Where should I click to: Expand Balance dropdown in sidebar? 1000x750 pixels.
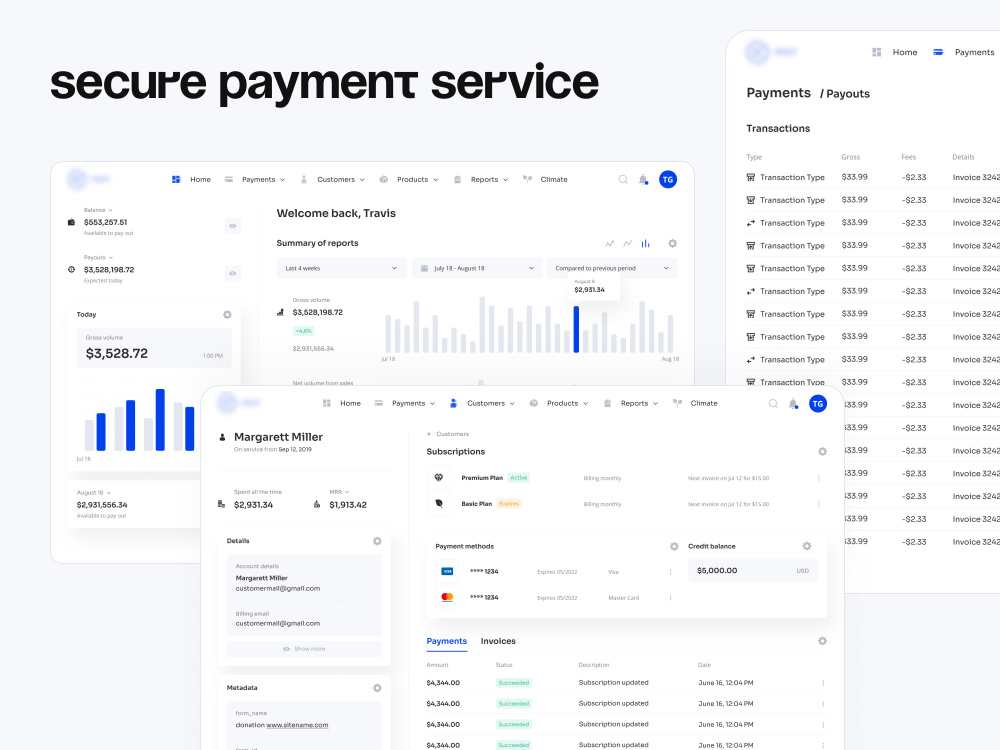click(98, 210)
